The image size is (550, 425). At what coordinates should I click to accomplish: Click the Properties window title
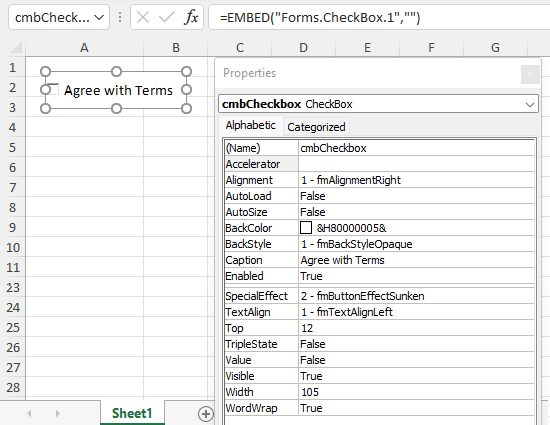249,73
